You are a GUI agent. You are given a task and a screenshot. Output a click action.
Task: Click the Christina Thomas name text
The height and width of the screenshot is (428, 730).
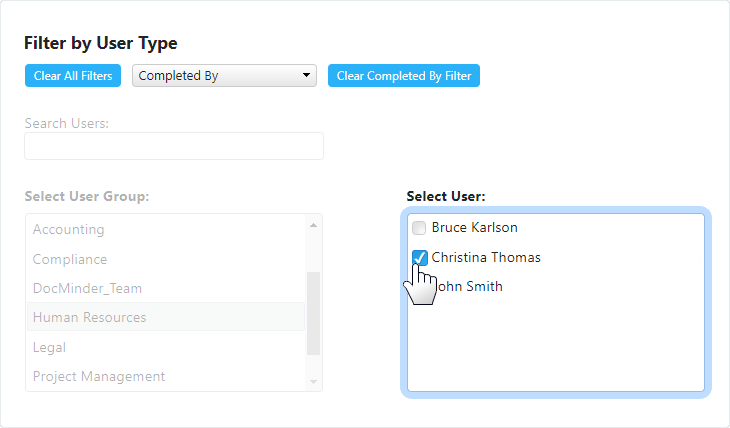coord(486,257)
